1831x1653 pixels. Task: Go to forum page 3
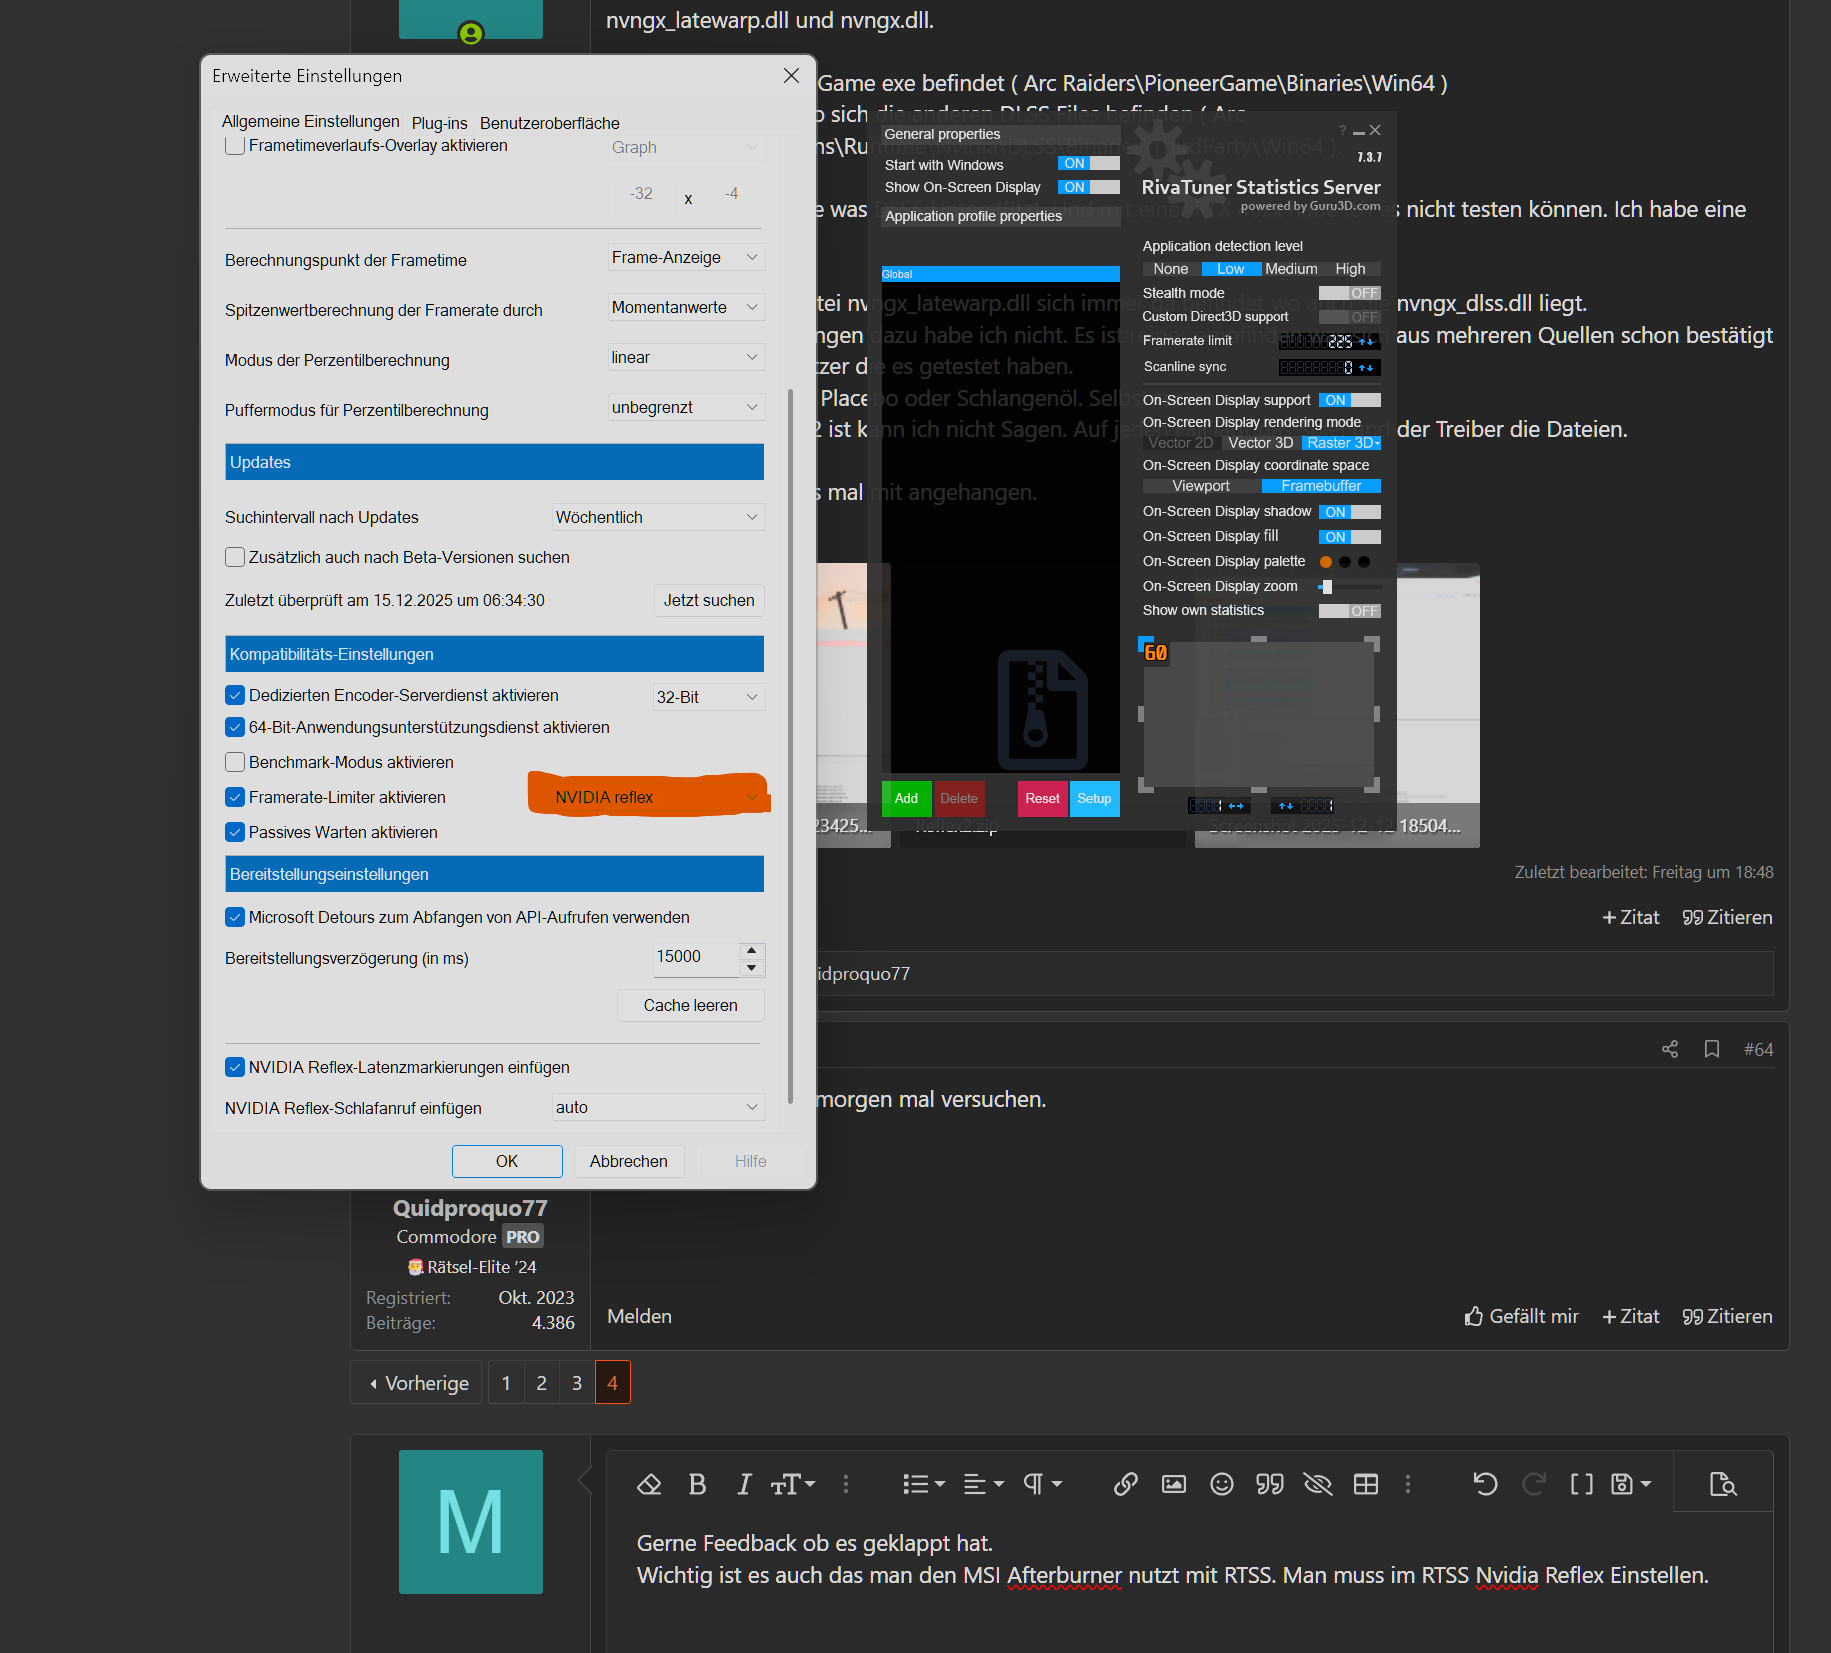[x=577, y=1382]
